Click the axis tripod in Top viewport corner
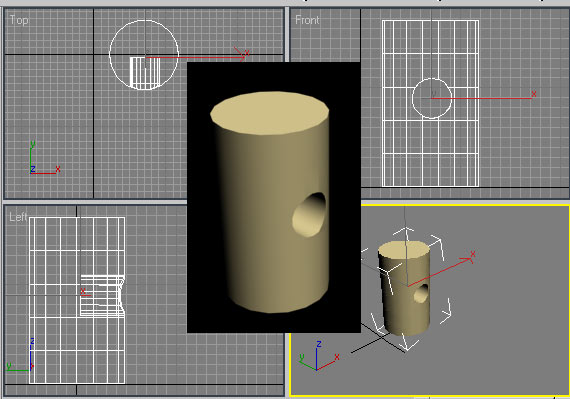570x399 pixels. 44,158
